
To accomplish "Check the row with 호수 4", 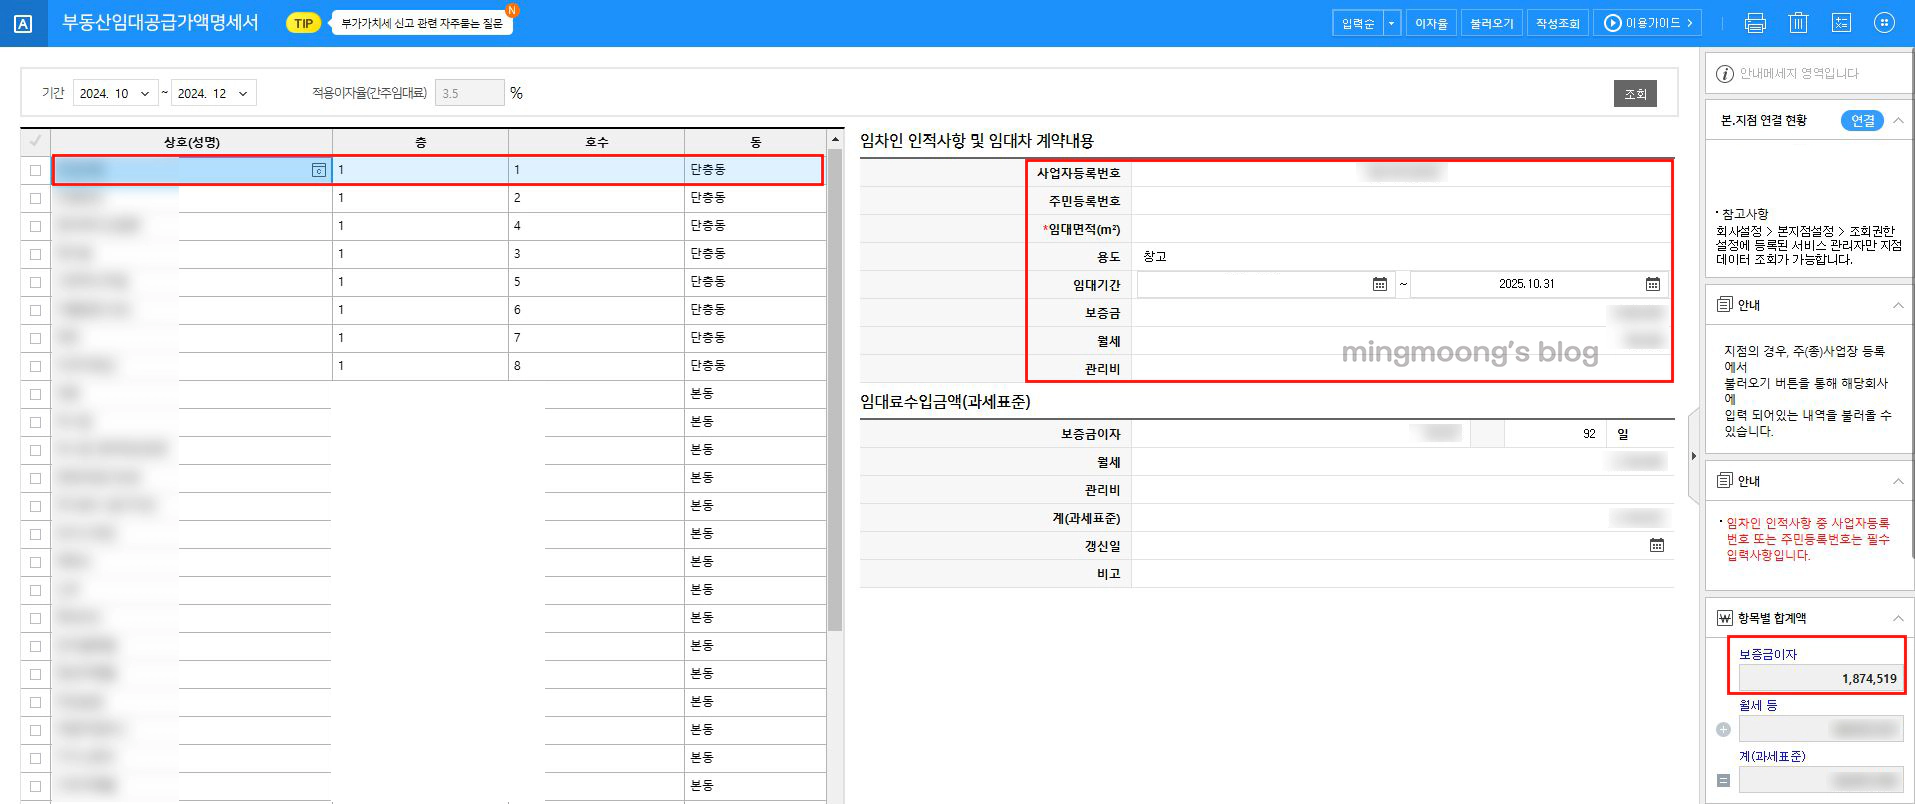I will tap(35, 226).
